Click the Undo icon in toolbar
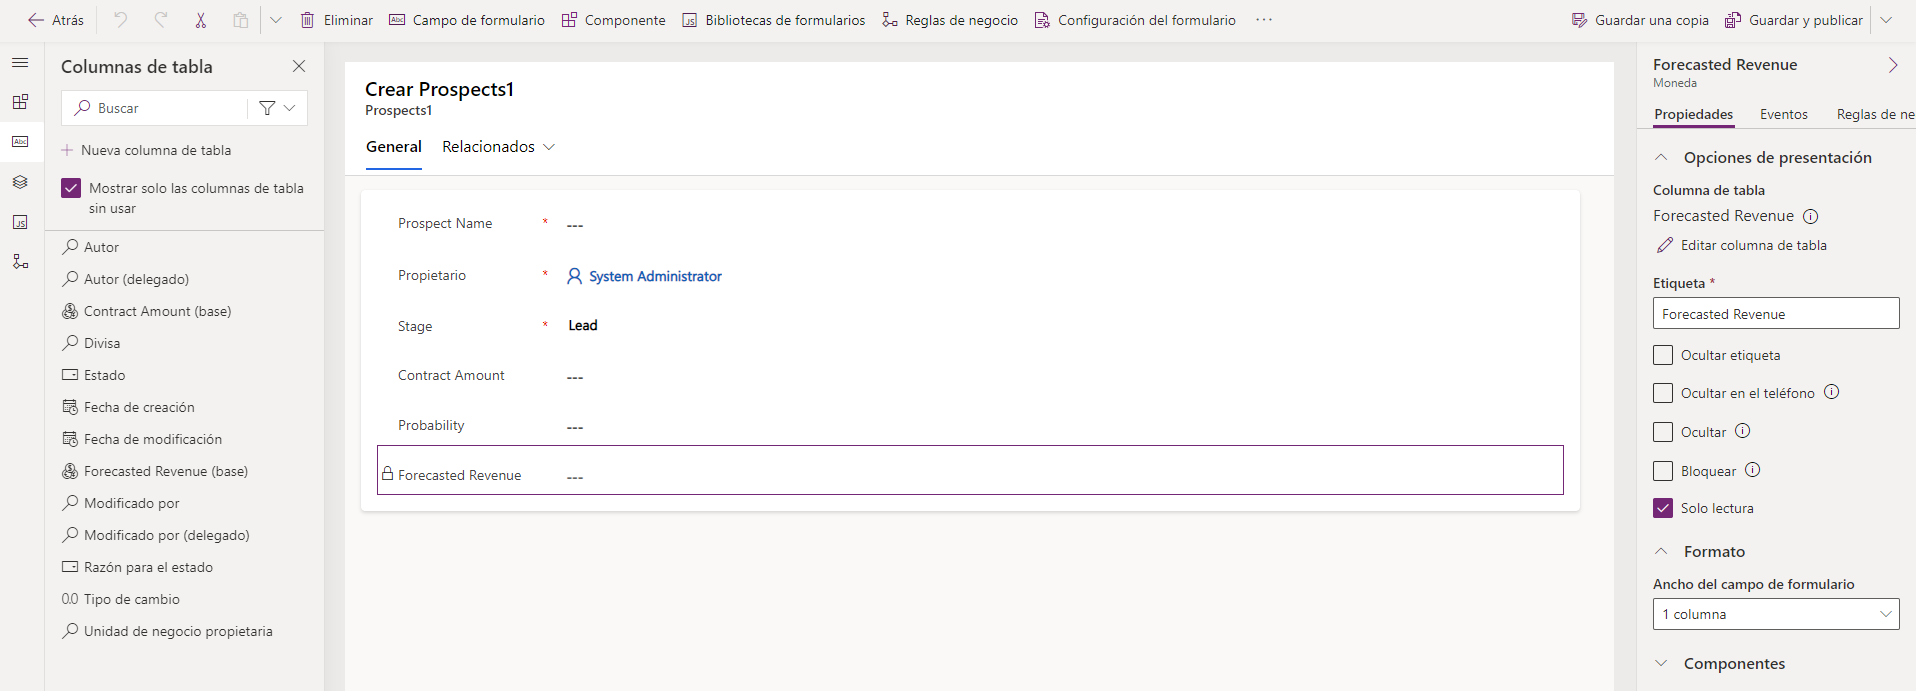This screenshot has width=1916, height=691. 121,20
